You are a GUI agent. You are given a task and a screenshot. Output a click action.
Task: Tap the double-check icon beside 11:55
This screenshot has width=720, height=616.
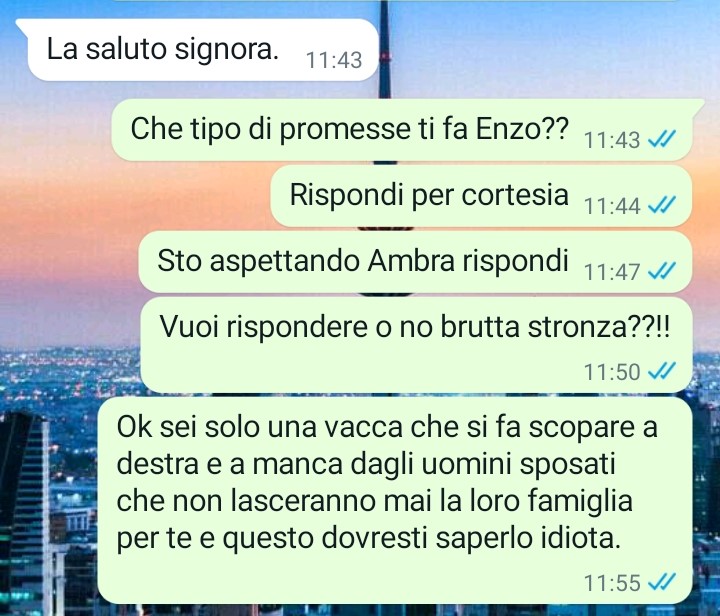[x=662, y=582]
